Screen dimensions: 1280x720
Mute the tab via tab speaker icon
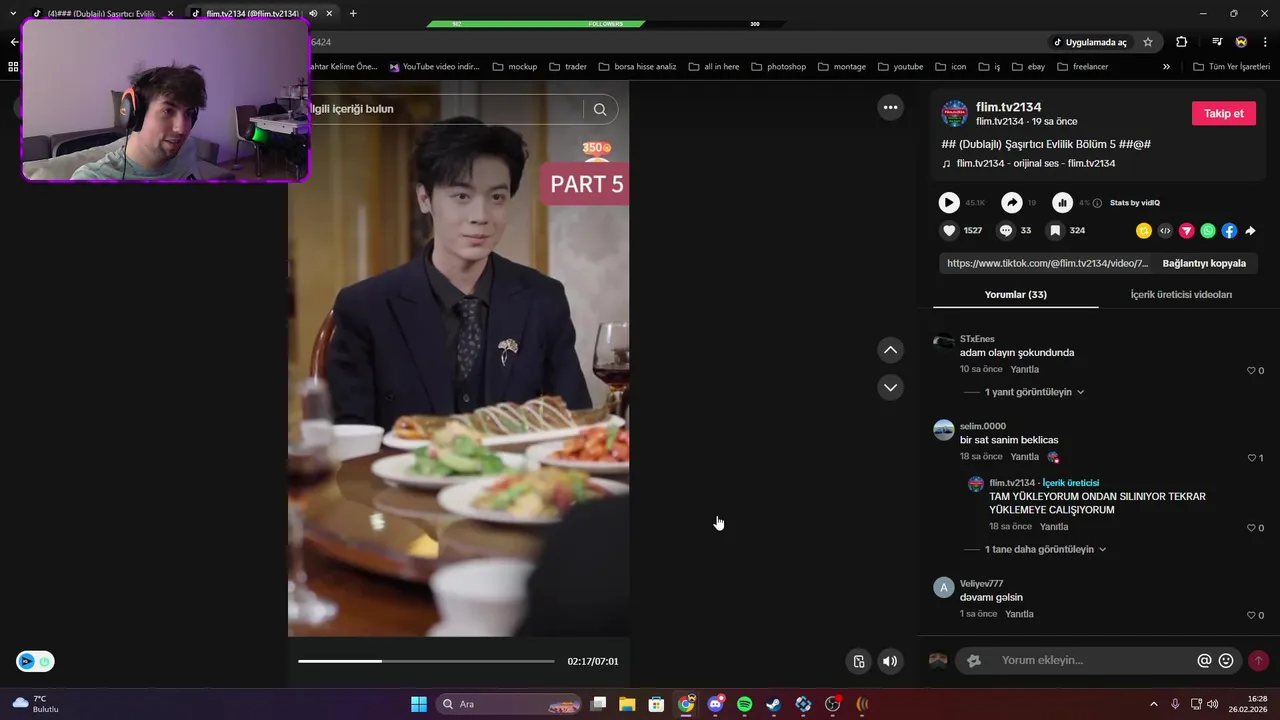coord(313,14)
